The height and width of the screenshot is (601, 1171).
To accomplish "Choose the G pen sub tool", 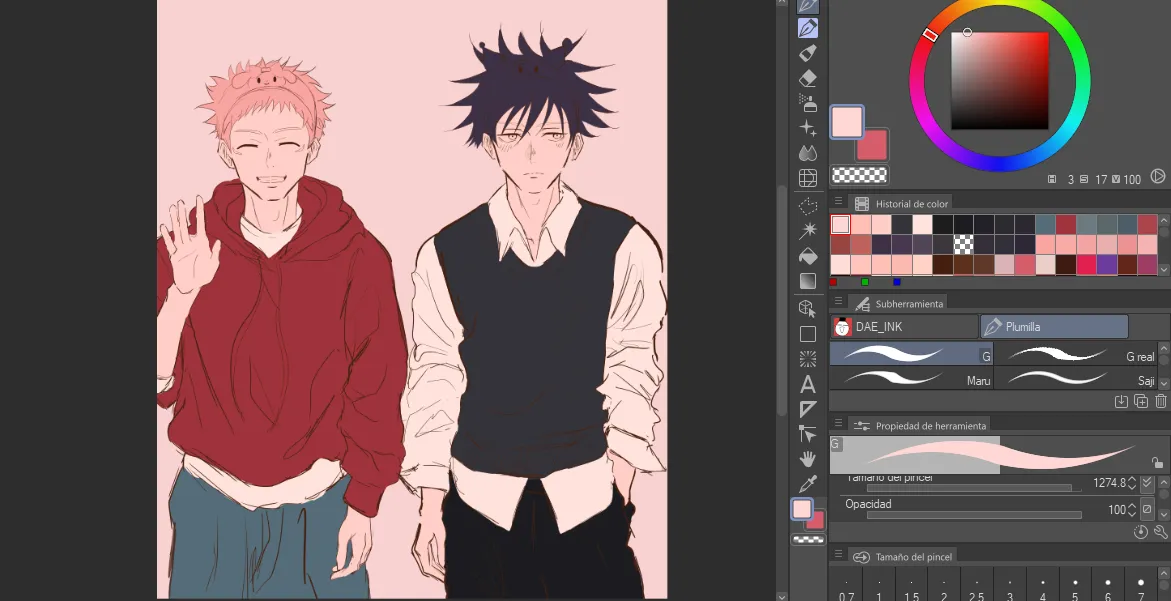I will pyautogui.click(x=911, y=354).
